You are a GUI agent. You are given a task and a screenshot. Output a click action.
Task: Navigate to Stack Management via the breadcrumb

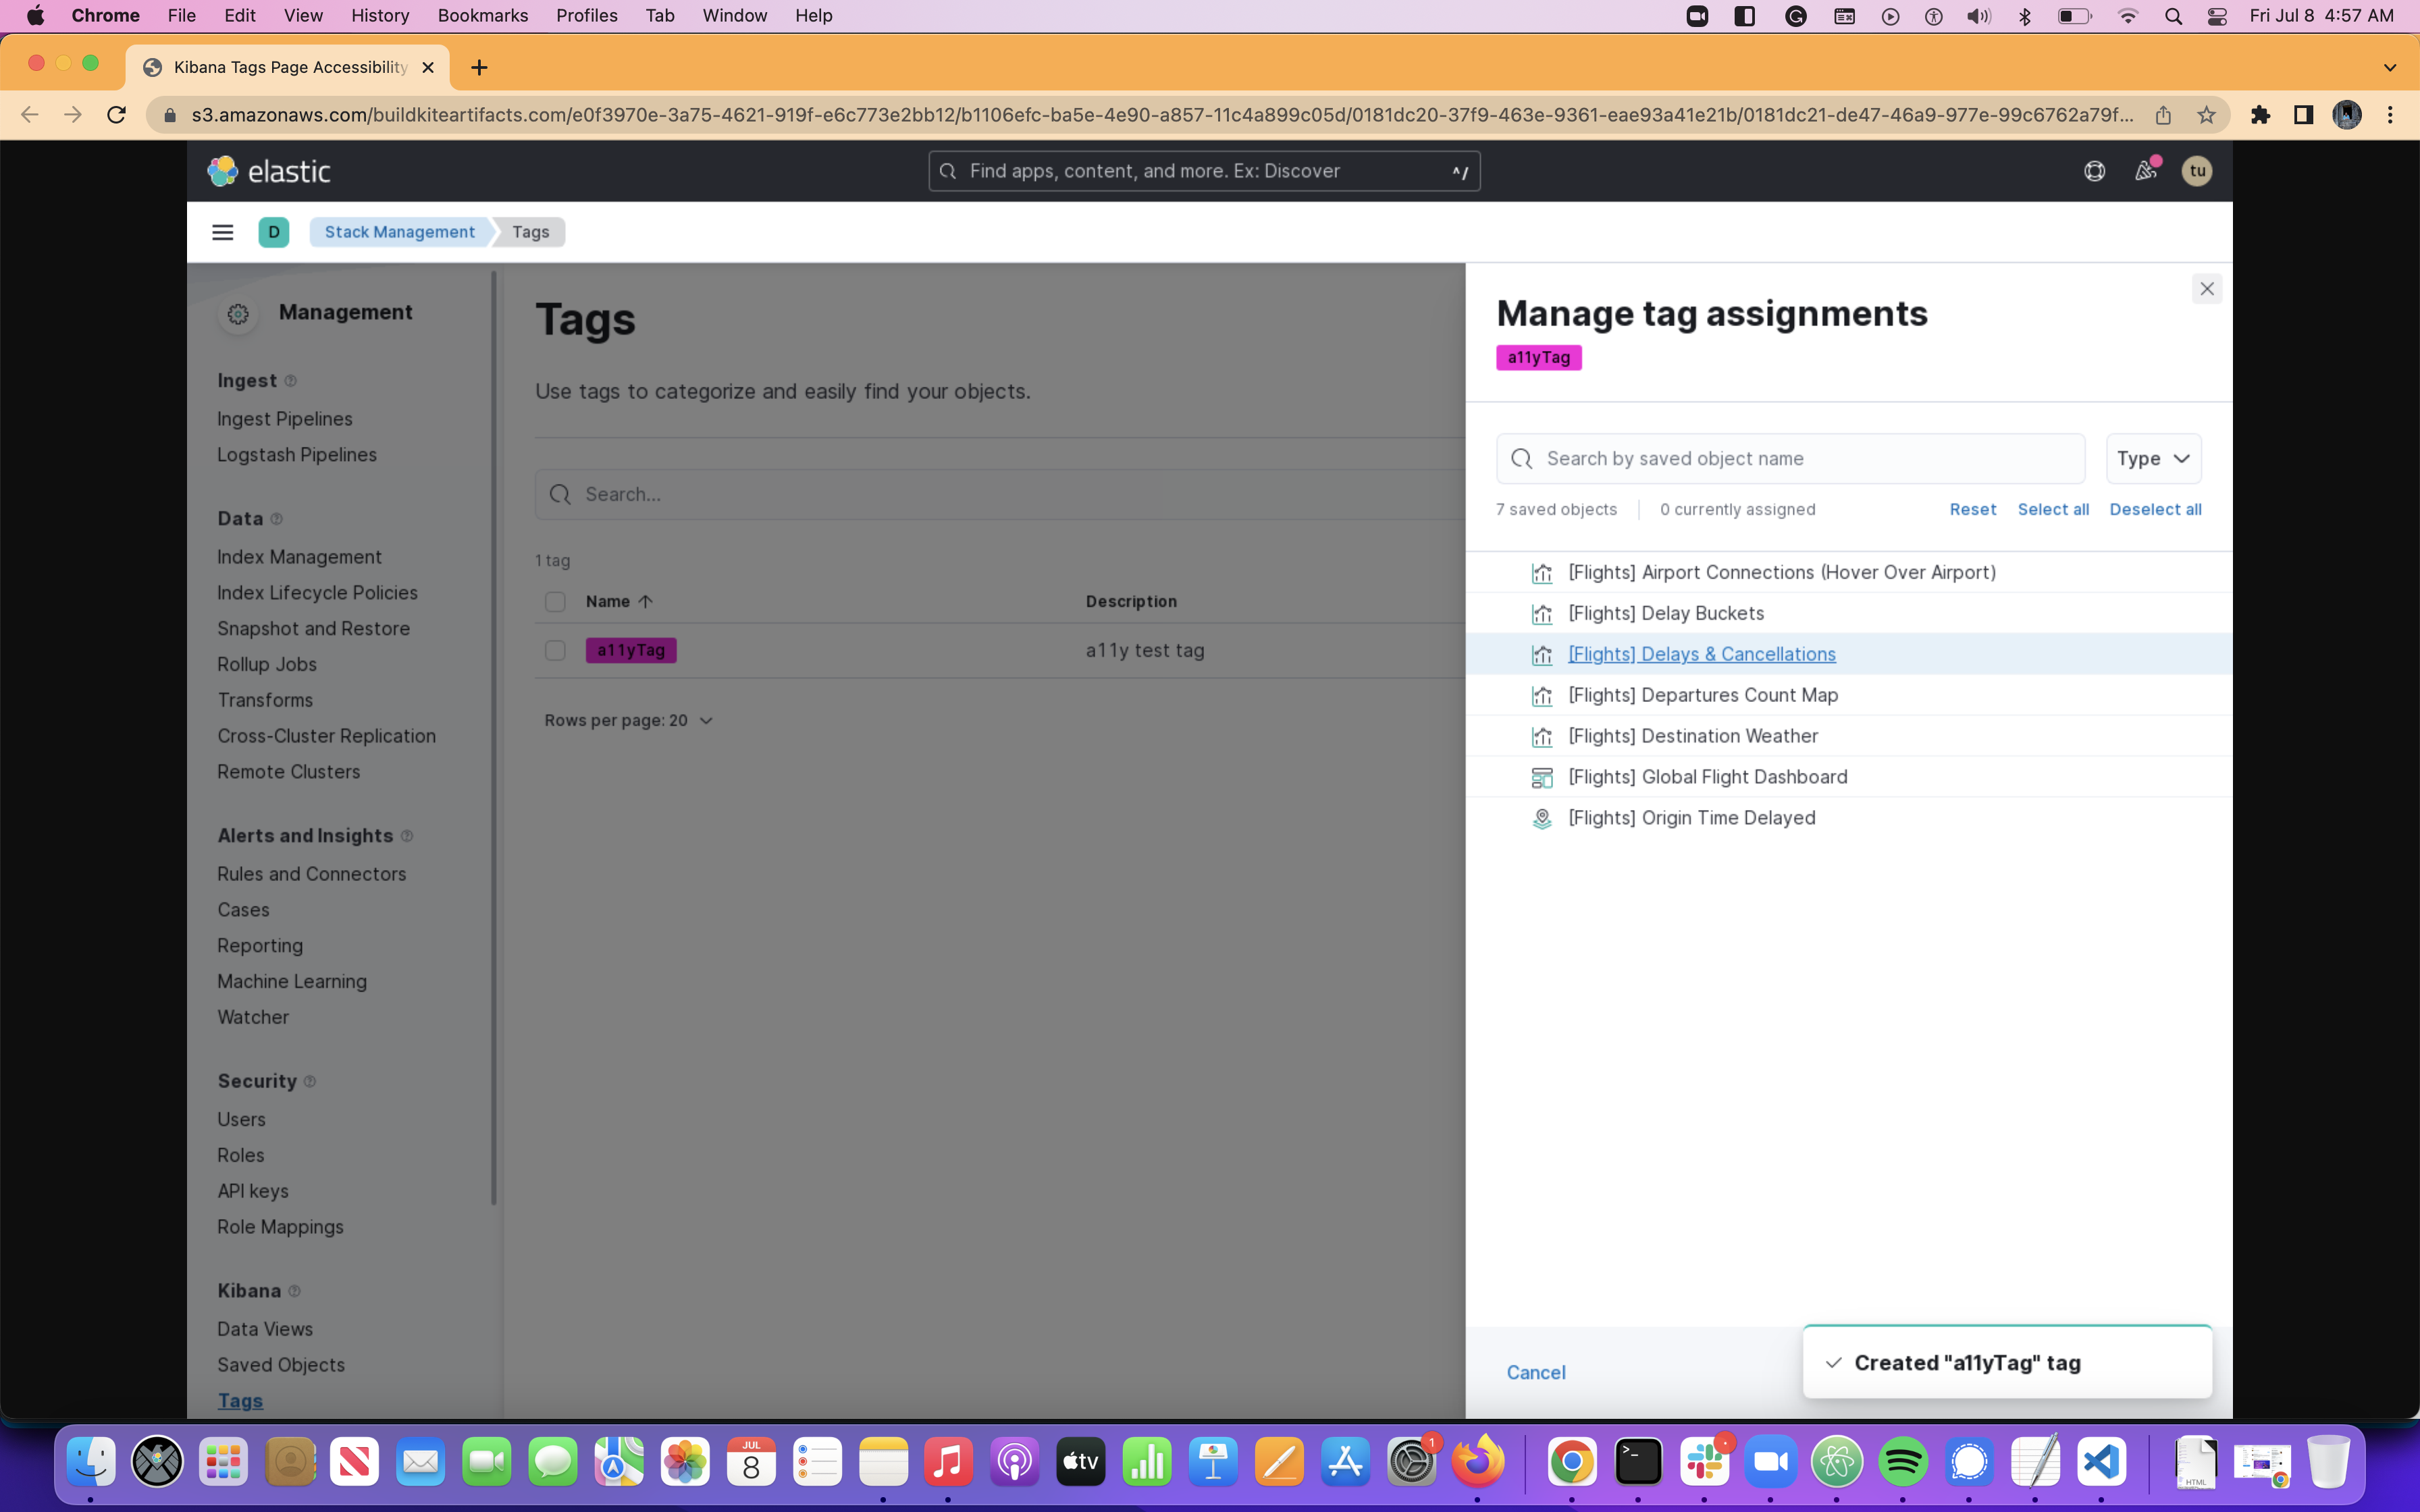click(x=399, y=231)
